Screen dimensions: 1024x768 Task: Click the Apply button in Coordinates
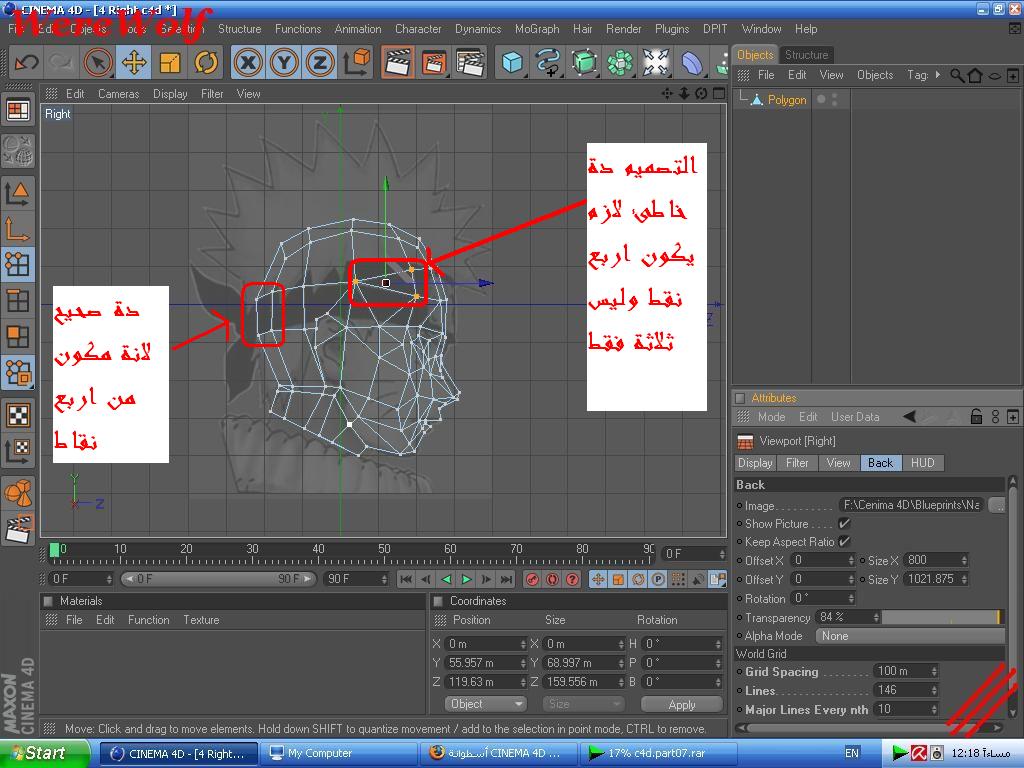point(682,705)
